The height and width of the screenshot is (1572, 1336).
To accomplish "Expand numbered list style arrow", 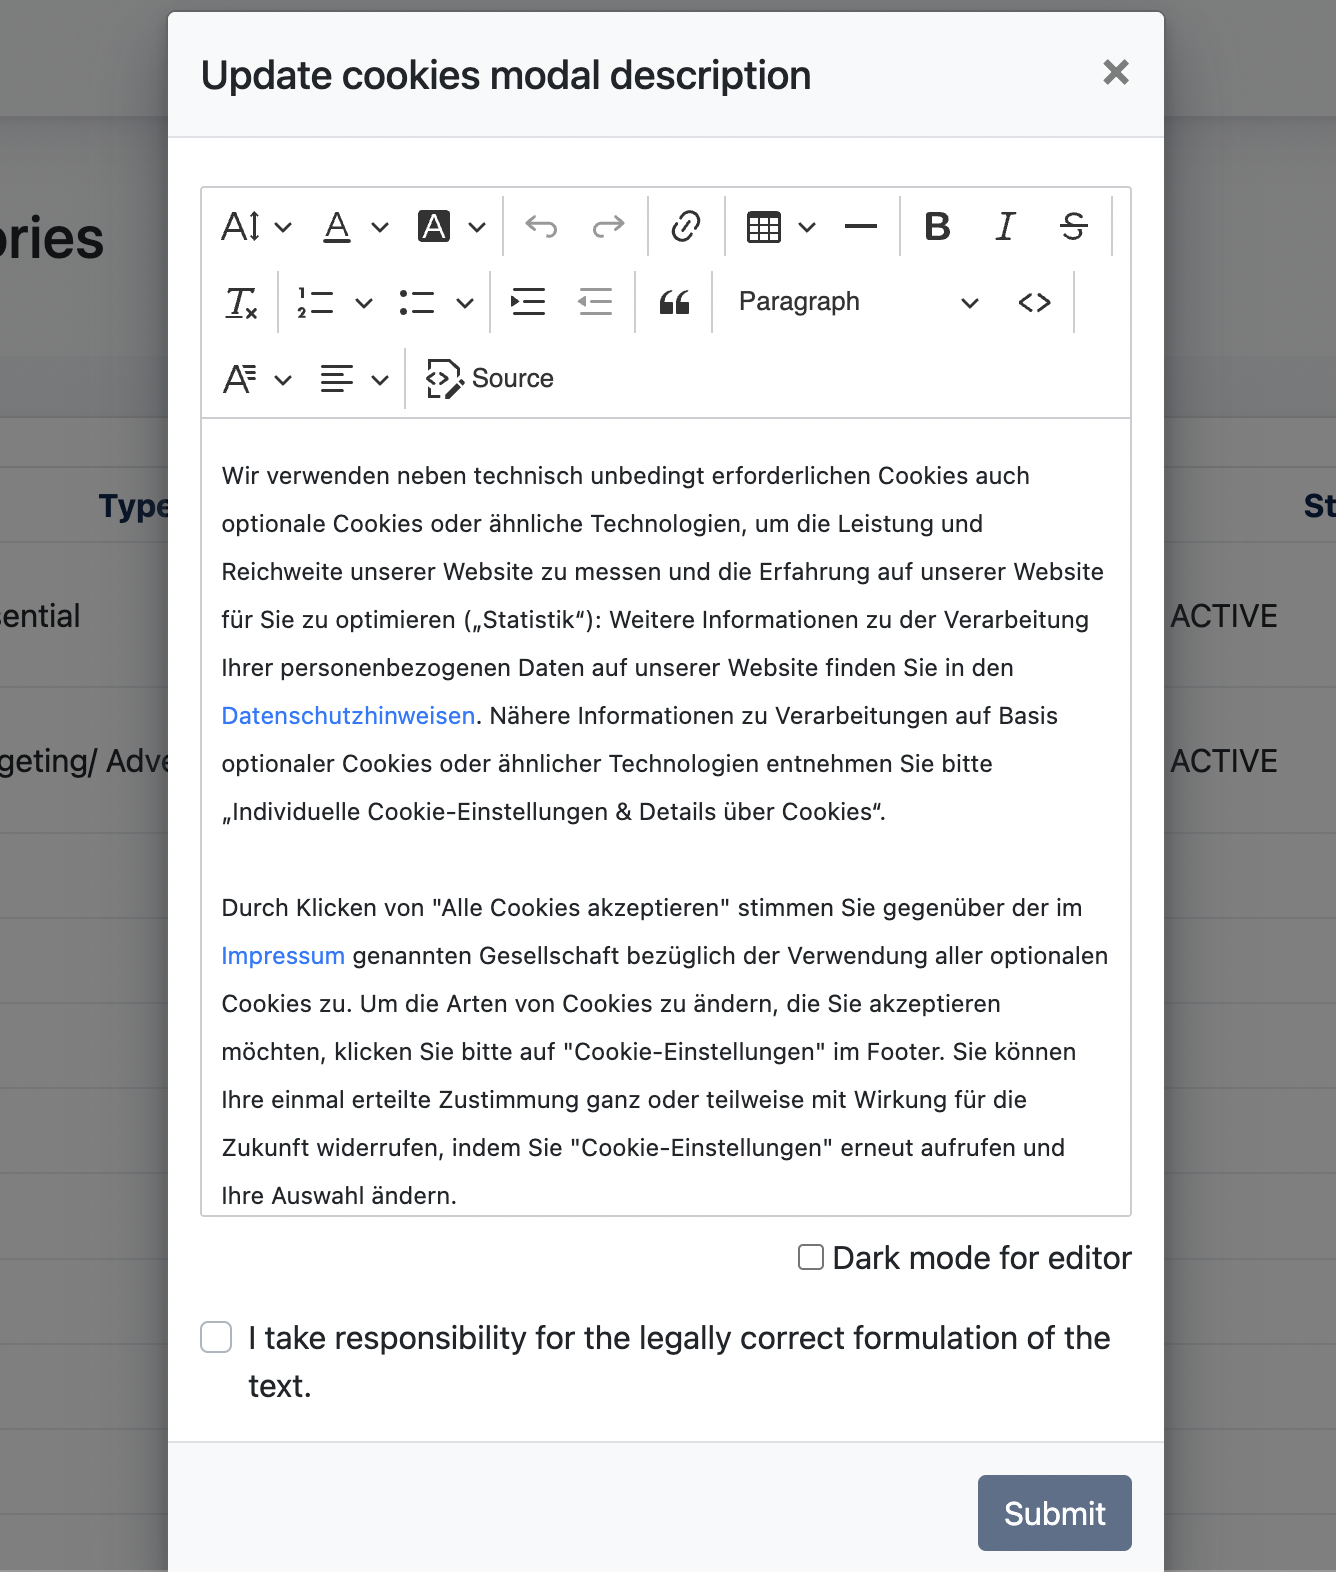I will [x=364, y=302].
